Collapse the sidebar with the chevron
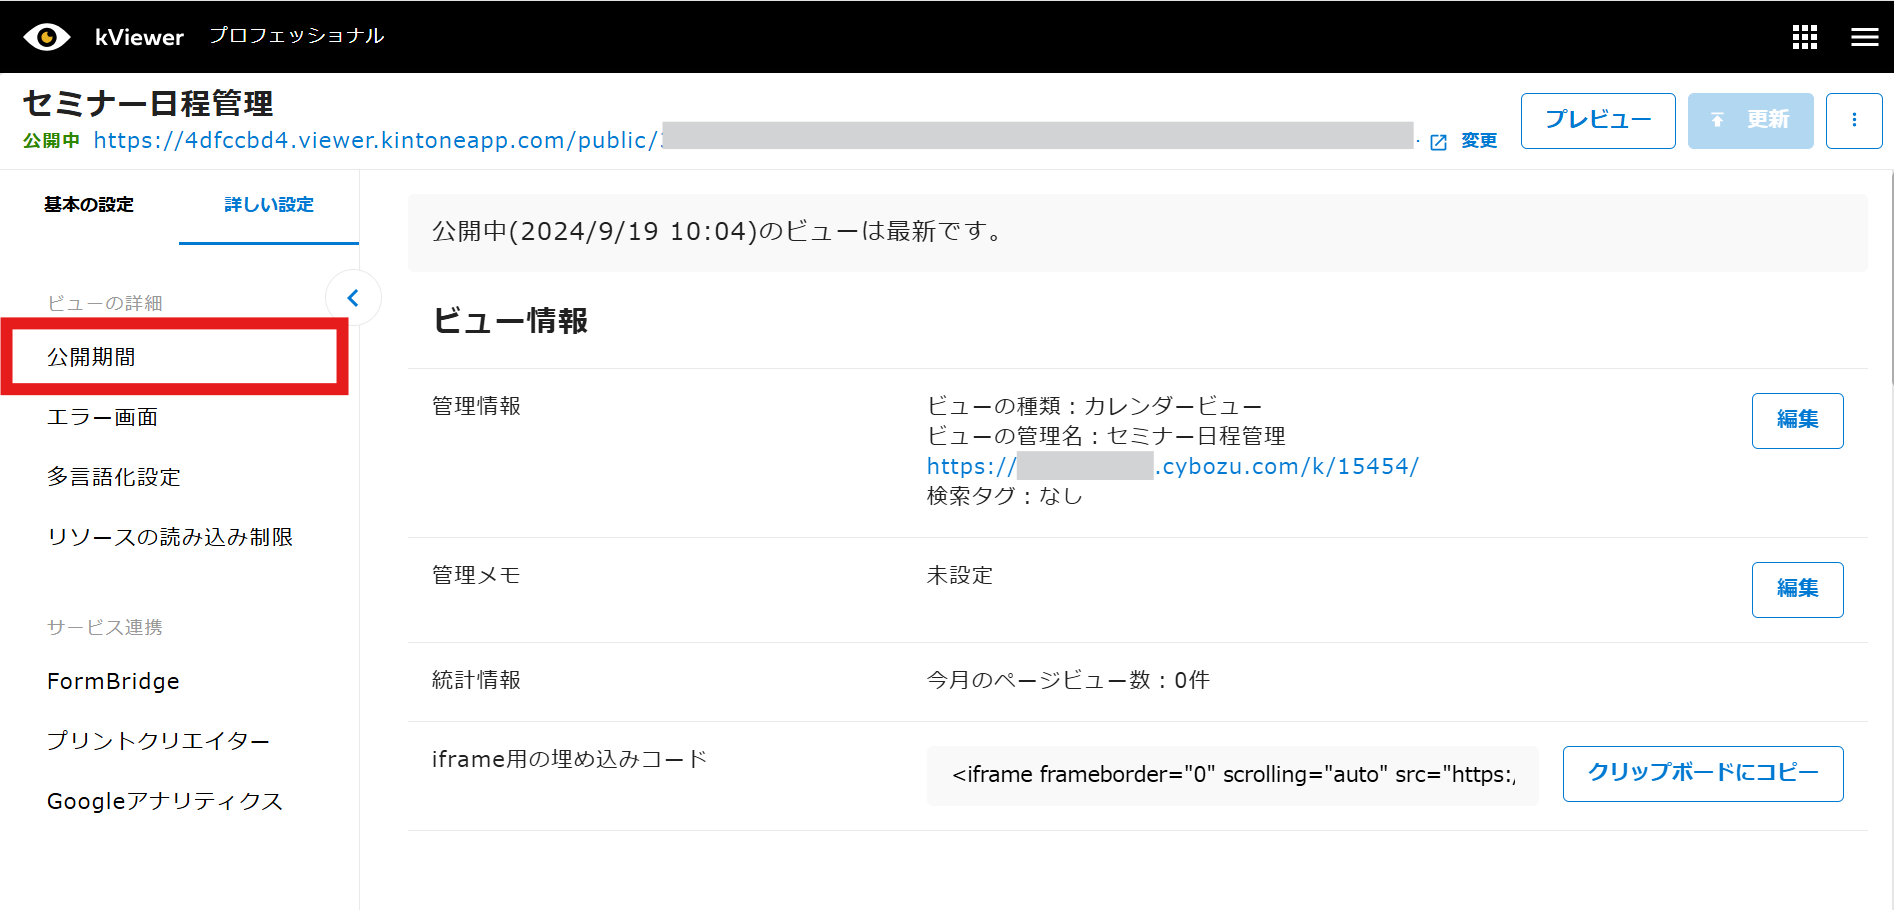Screen dimensions: 1894x910 (353, 298)
